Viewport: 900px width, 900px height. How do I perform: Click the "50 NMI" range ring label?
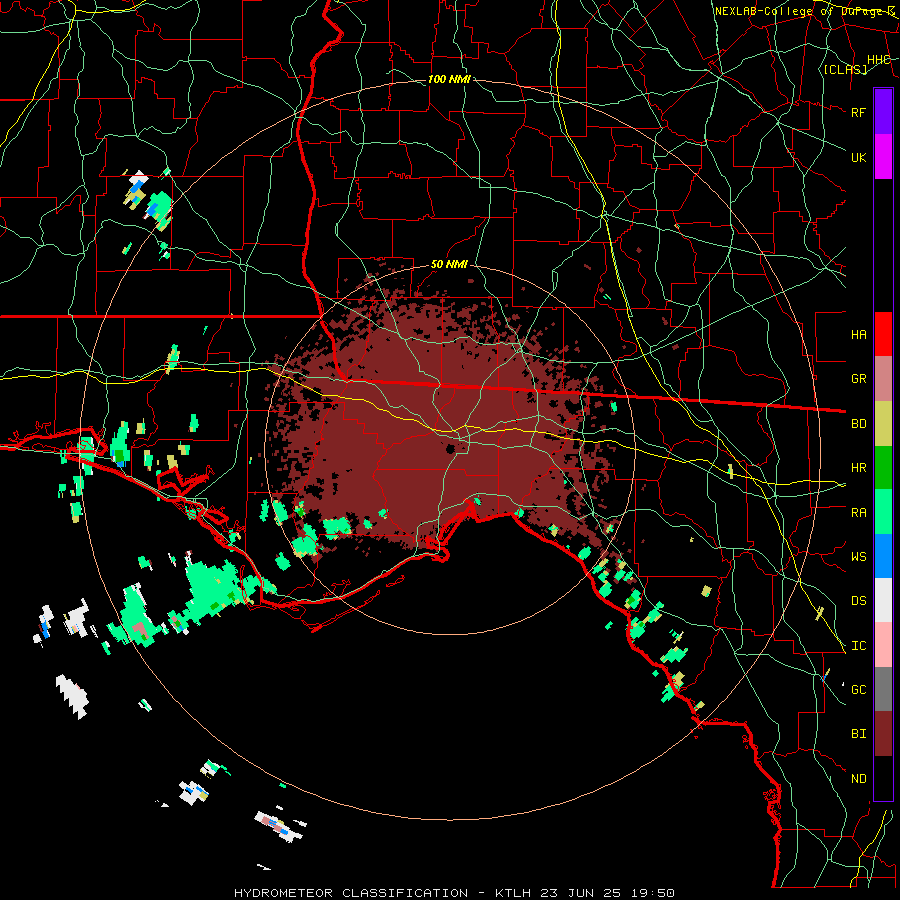(x=449, y=264)
